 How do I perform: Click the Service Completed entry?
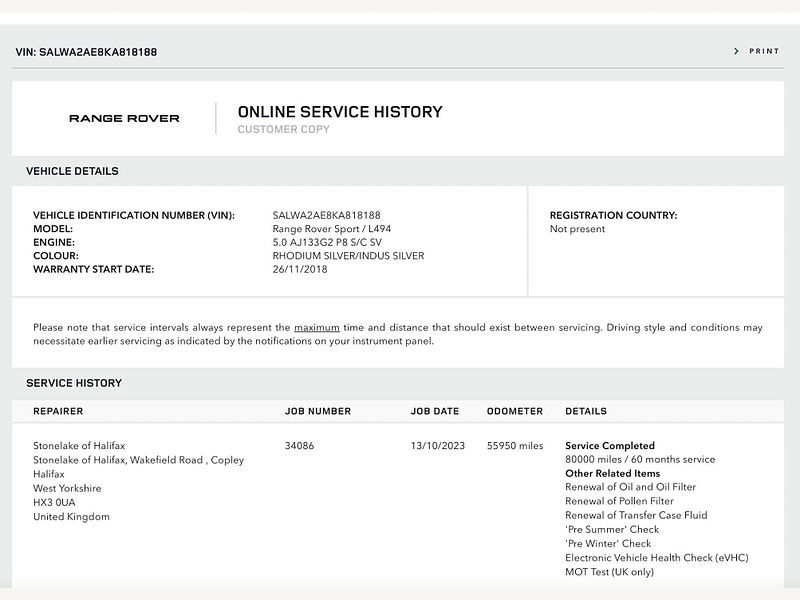[610, 446]
